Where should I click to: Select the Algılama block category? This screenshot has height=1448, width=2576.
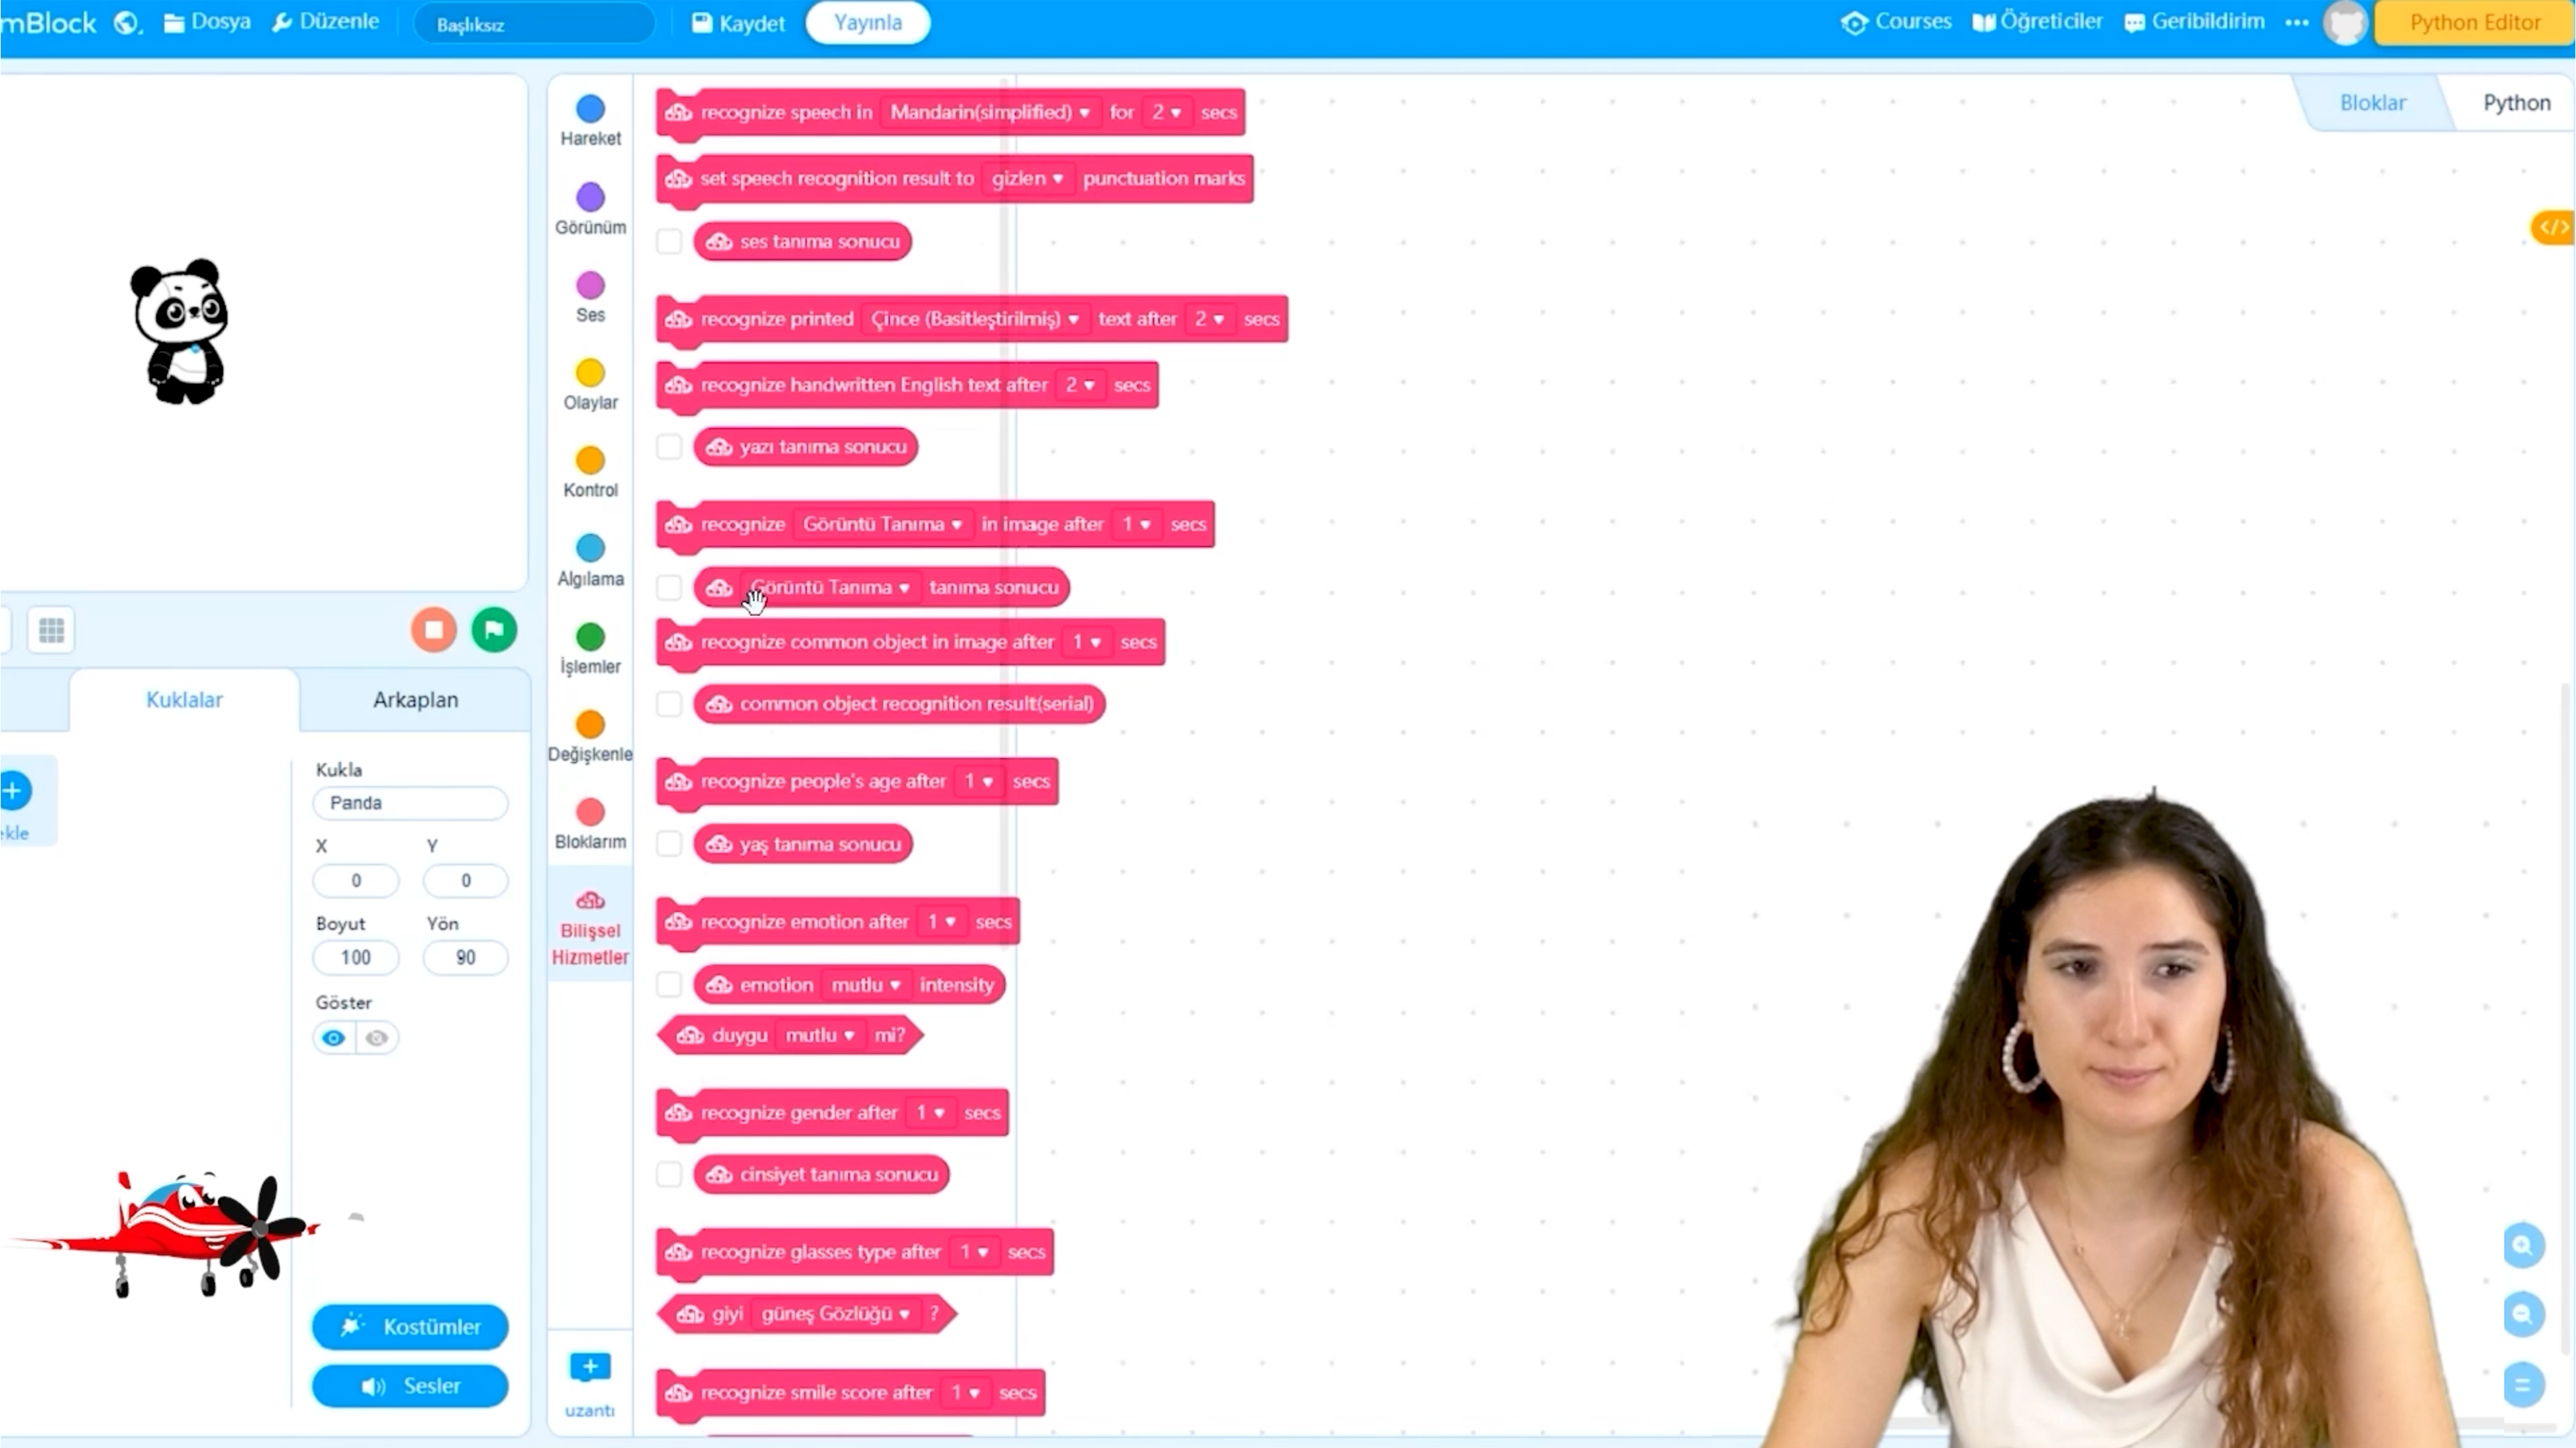pos(590,558)
